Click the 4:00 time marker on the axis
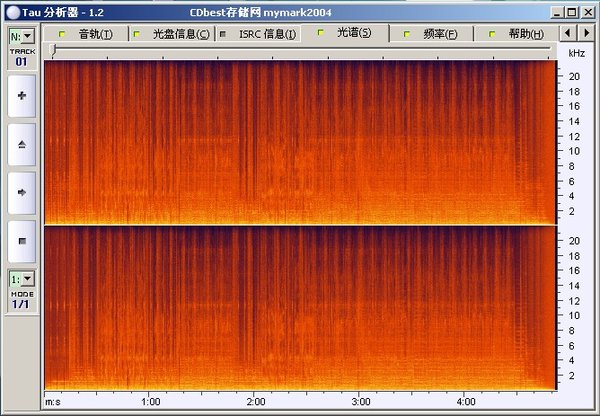The width and height of the screenshot is (600, 416). [466, 402]
